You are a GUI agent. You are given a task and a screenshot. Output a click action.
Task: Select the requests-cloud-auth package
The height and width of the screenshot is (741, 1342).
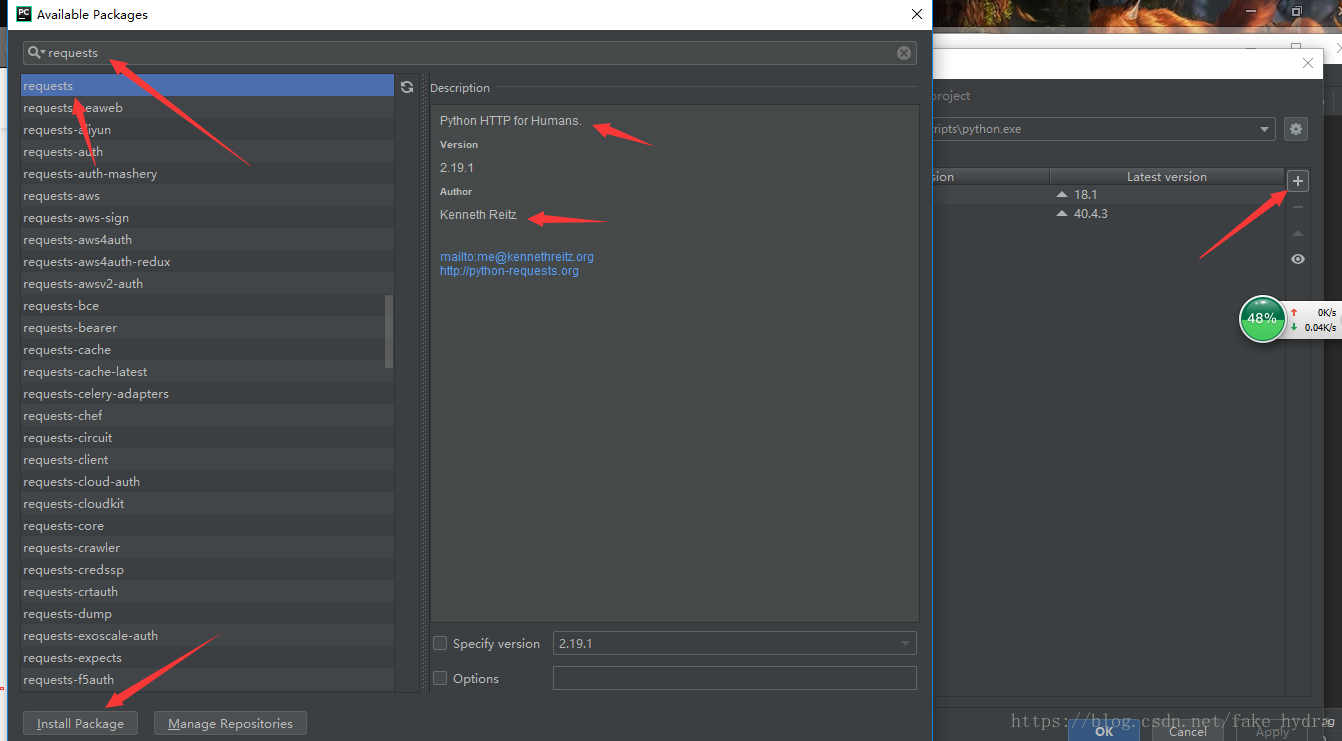tap(207, 482)
